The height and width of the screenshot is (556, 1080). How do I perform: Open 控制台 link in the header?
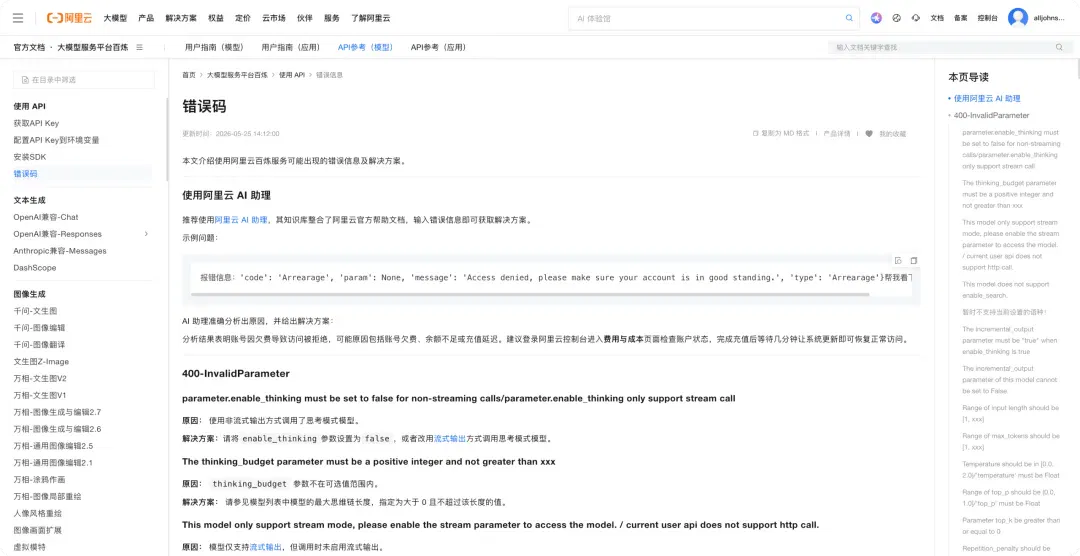tap(987, 19)
